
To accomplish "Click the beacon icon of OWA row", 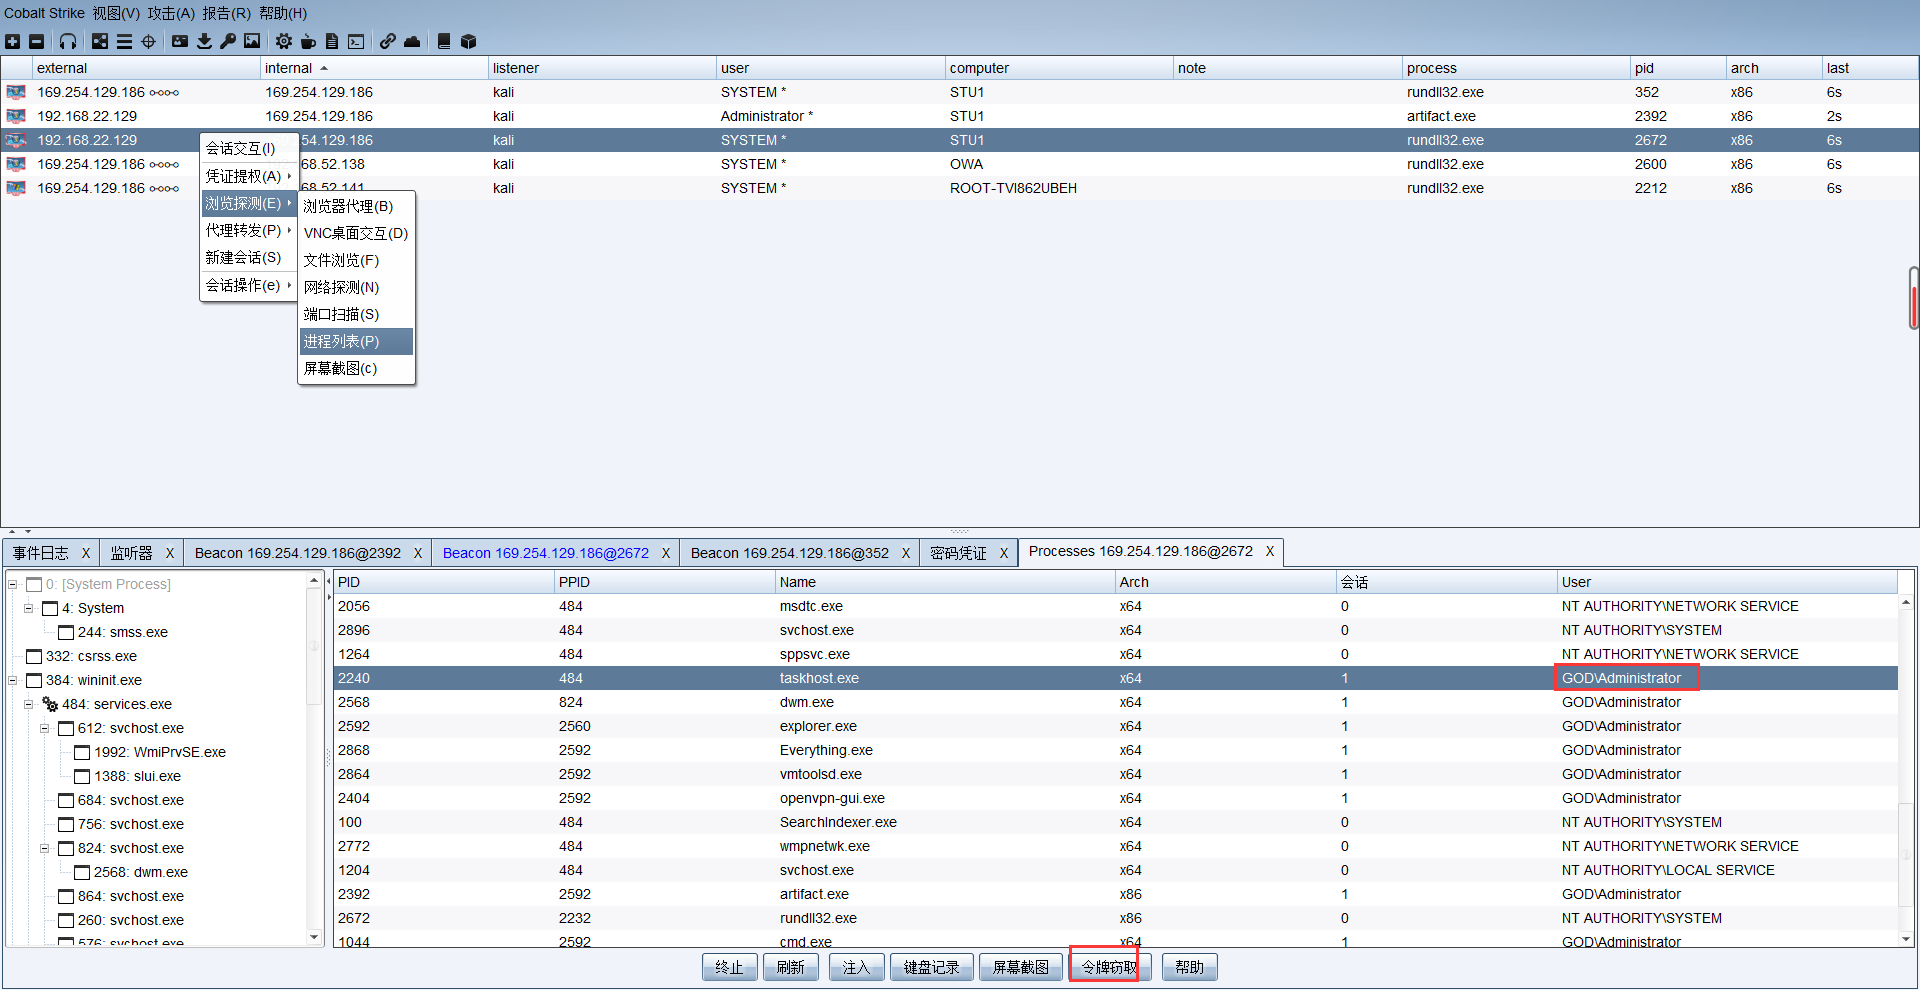I will click(16, 164).
